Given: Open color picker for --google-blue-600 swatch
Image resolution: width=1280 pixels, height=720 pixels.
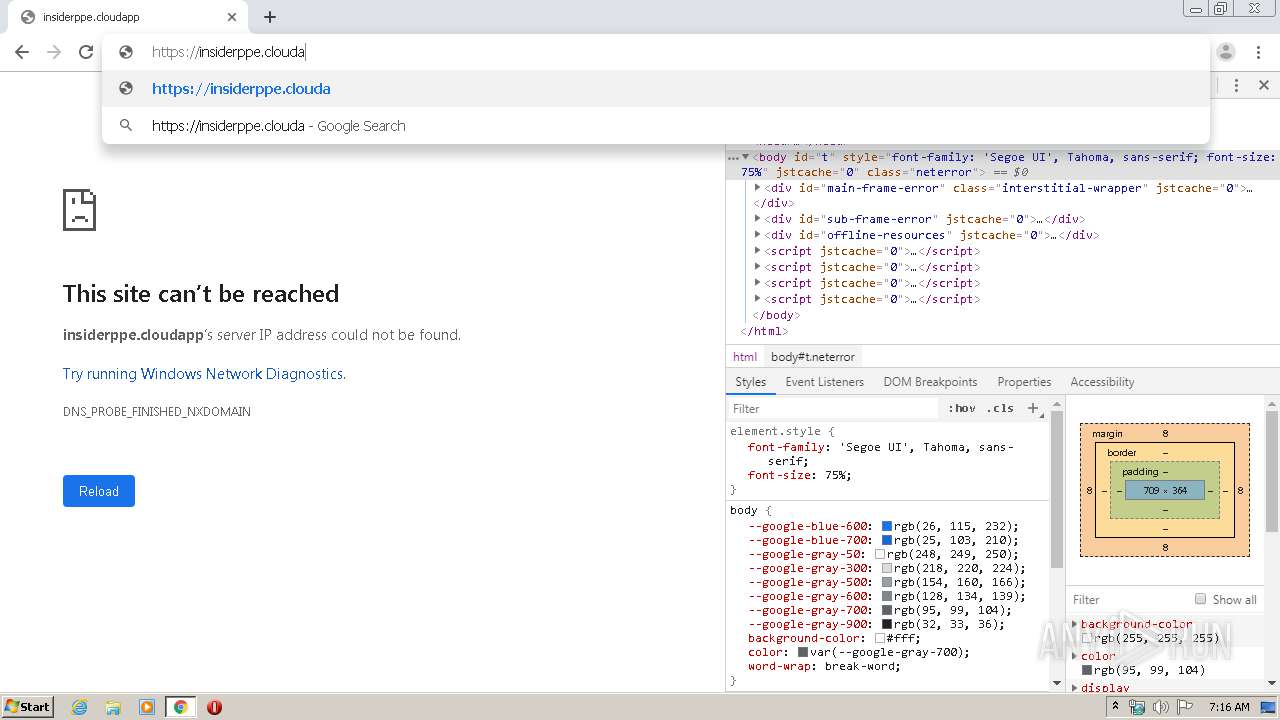Looking at the screenshot, I should (x=886, y=526).
